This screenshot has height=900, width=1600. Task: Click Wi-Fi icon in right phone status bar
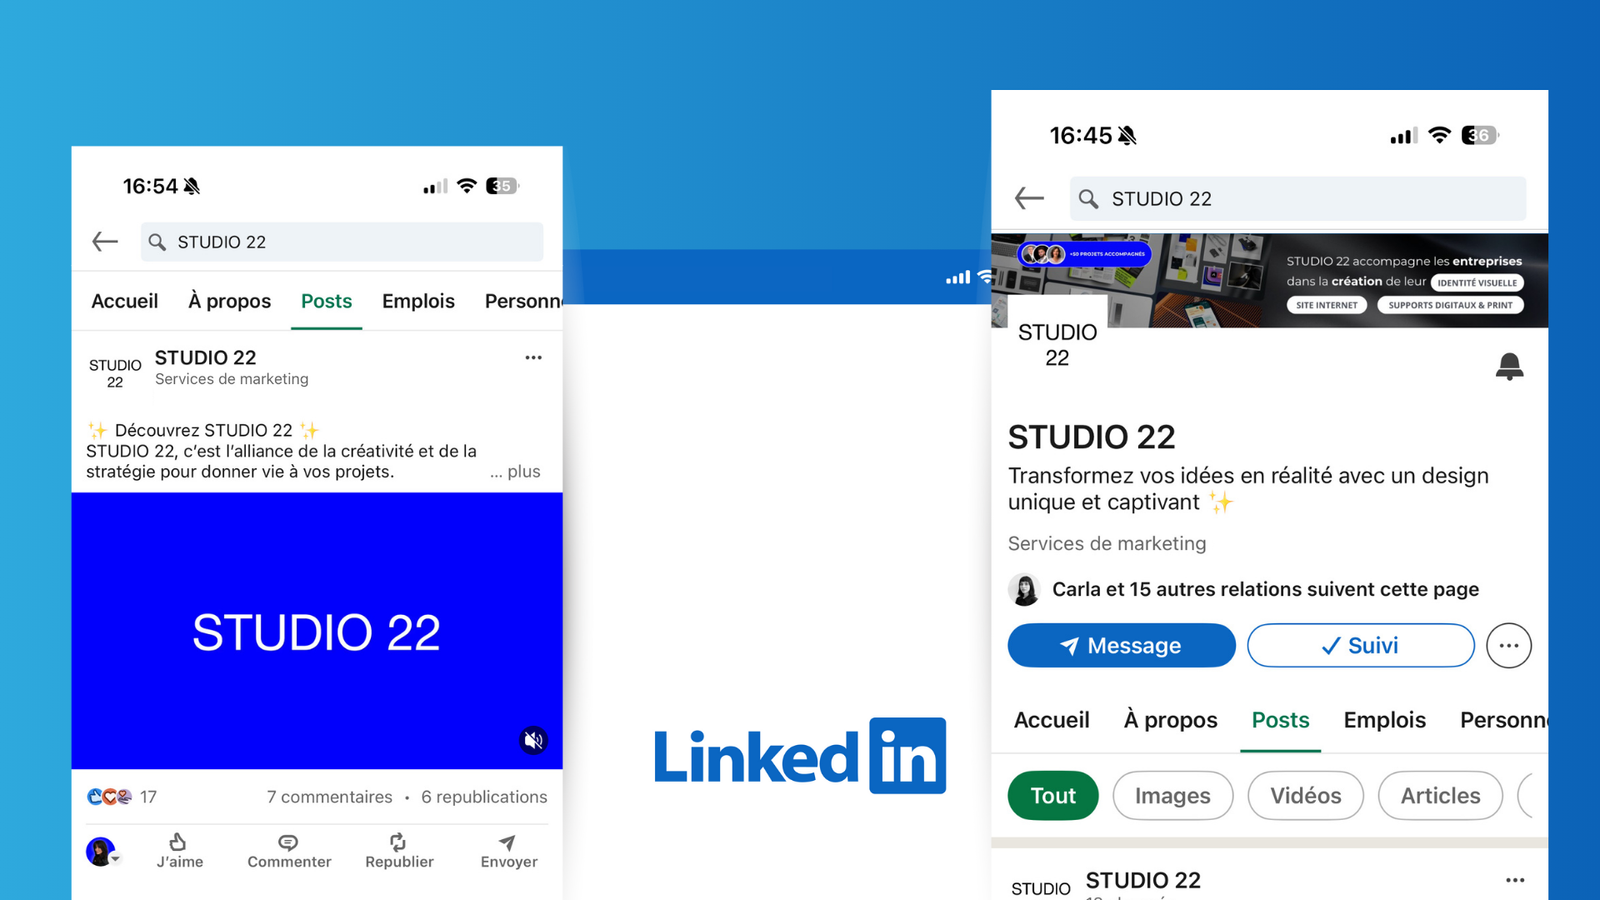coord(1439,135)
